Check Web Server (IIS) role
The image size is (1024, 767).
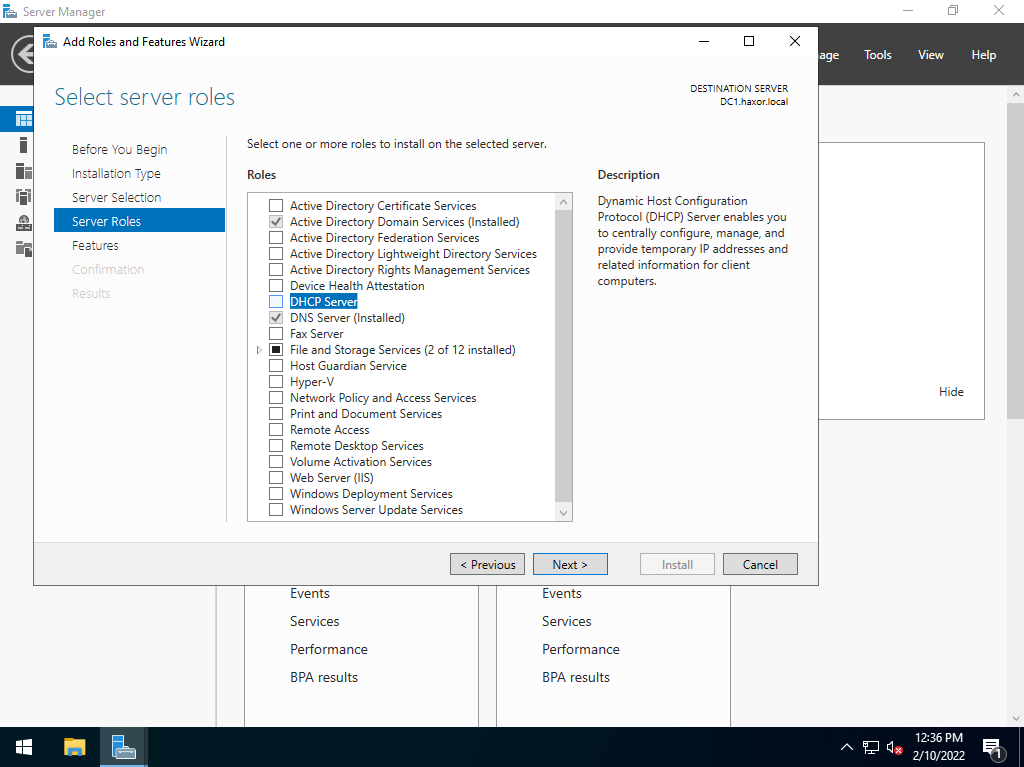[x=276, y=478]
